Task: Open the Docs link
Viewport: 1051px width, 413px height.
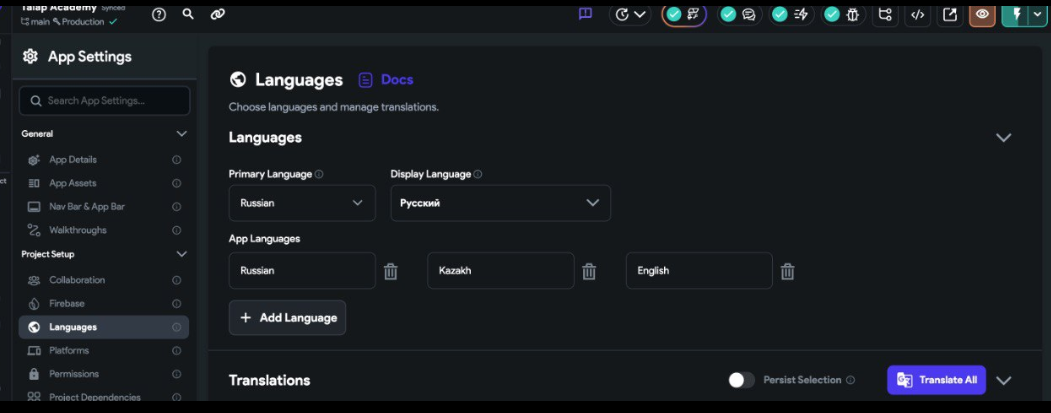Action: pyautogui.click(x=386, y=80)
